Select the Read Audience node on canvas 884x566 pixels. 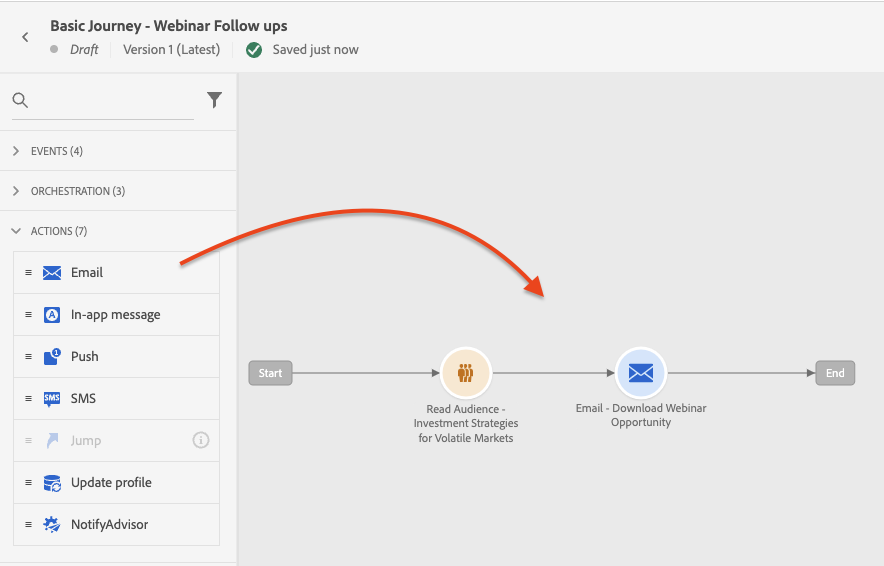(466, 373)
